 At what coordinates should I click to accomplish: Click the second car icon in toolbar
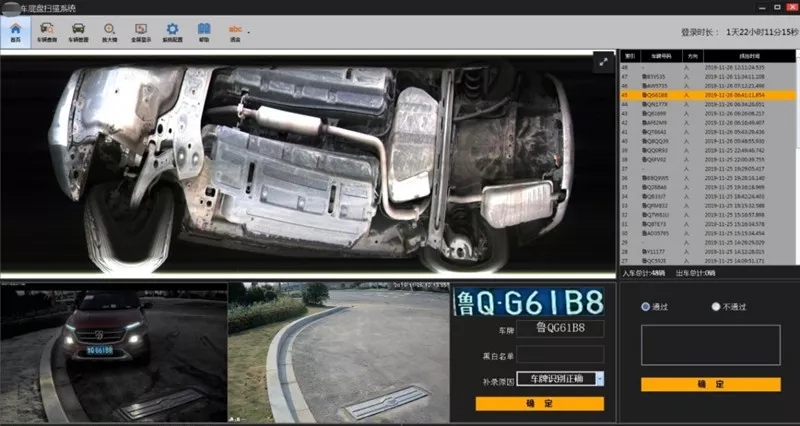pyautogui.click(x=78, y=31)
